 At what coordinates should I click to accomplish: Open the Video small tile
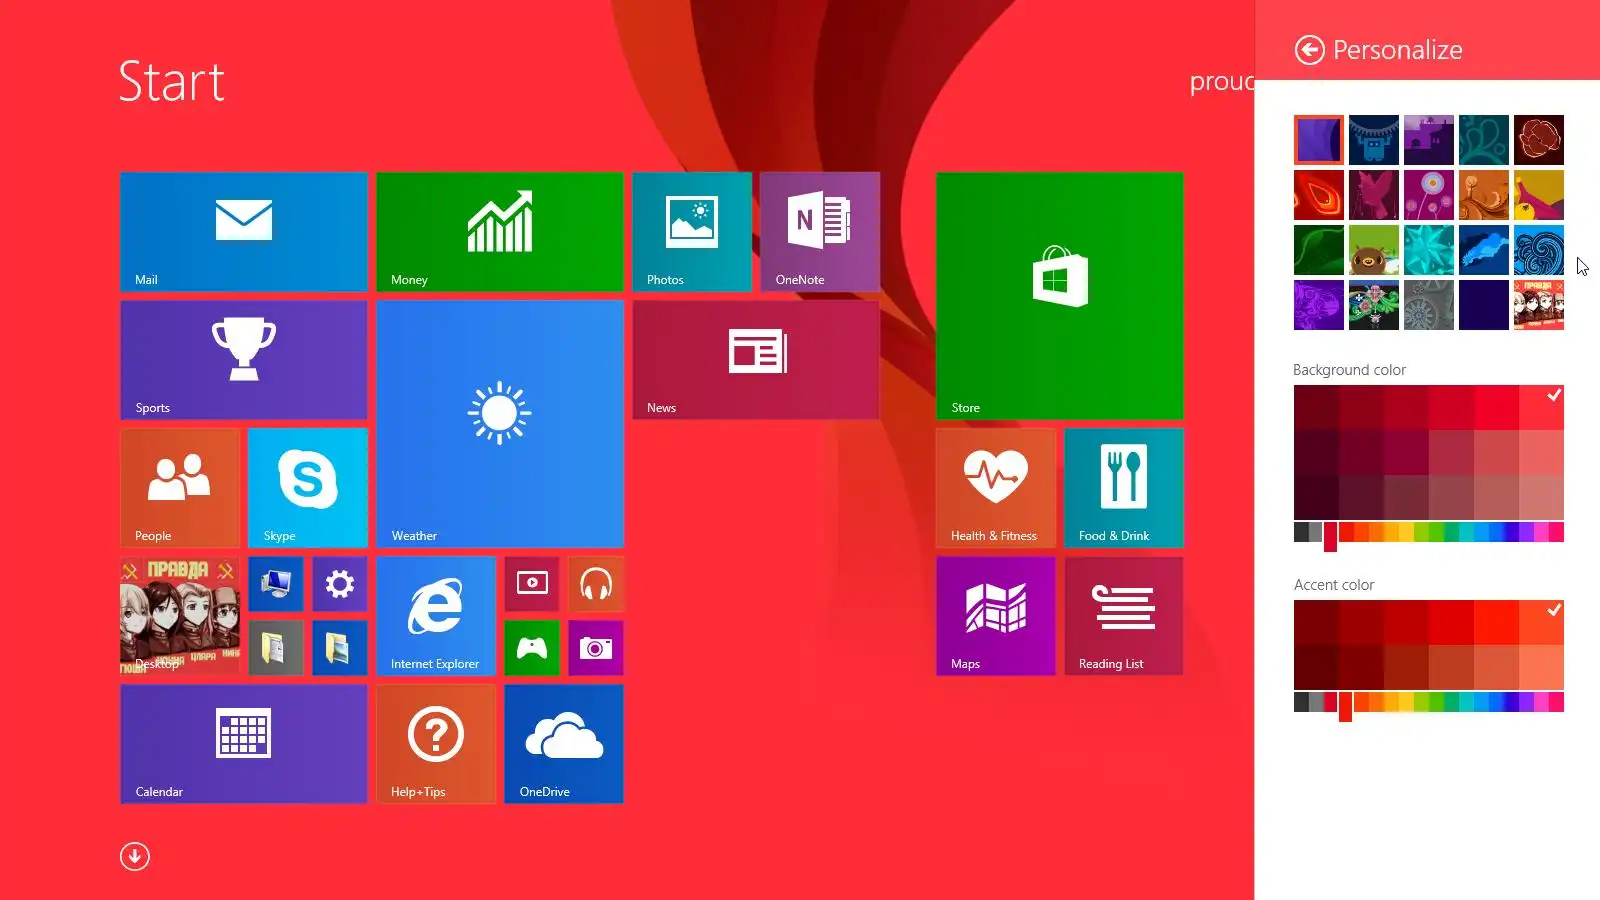(x=532, y=584)
